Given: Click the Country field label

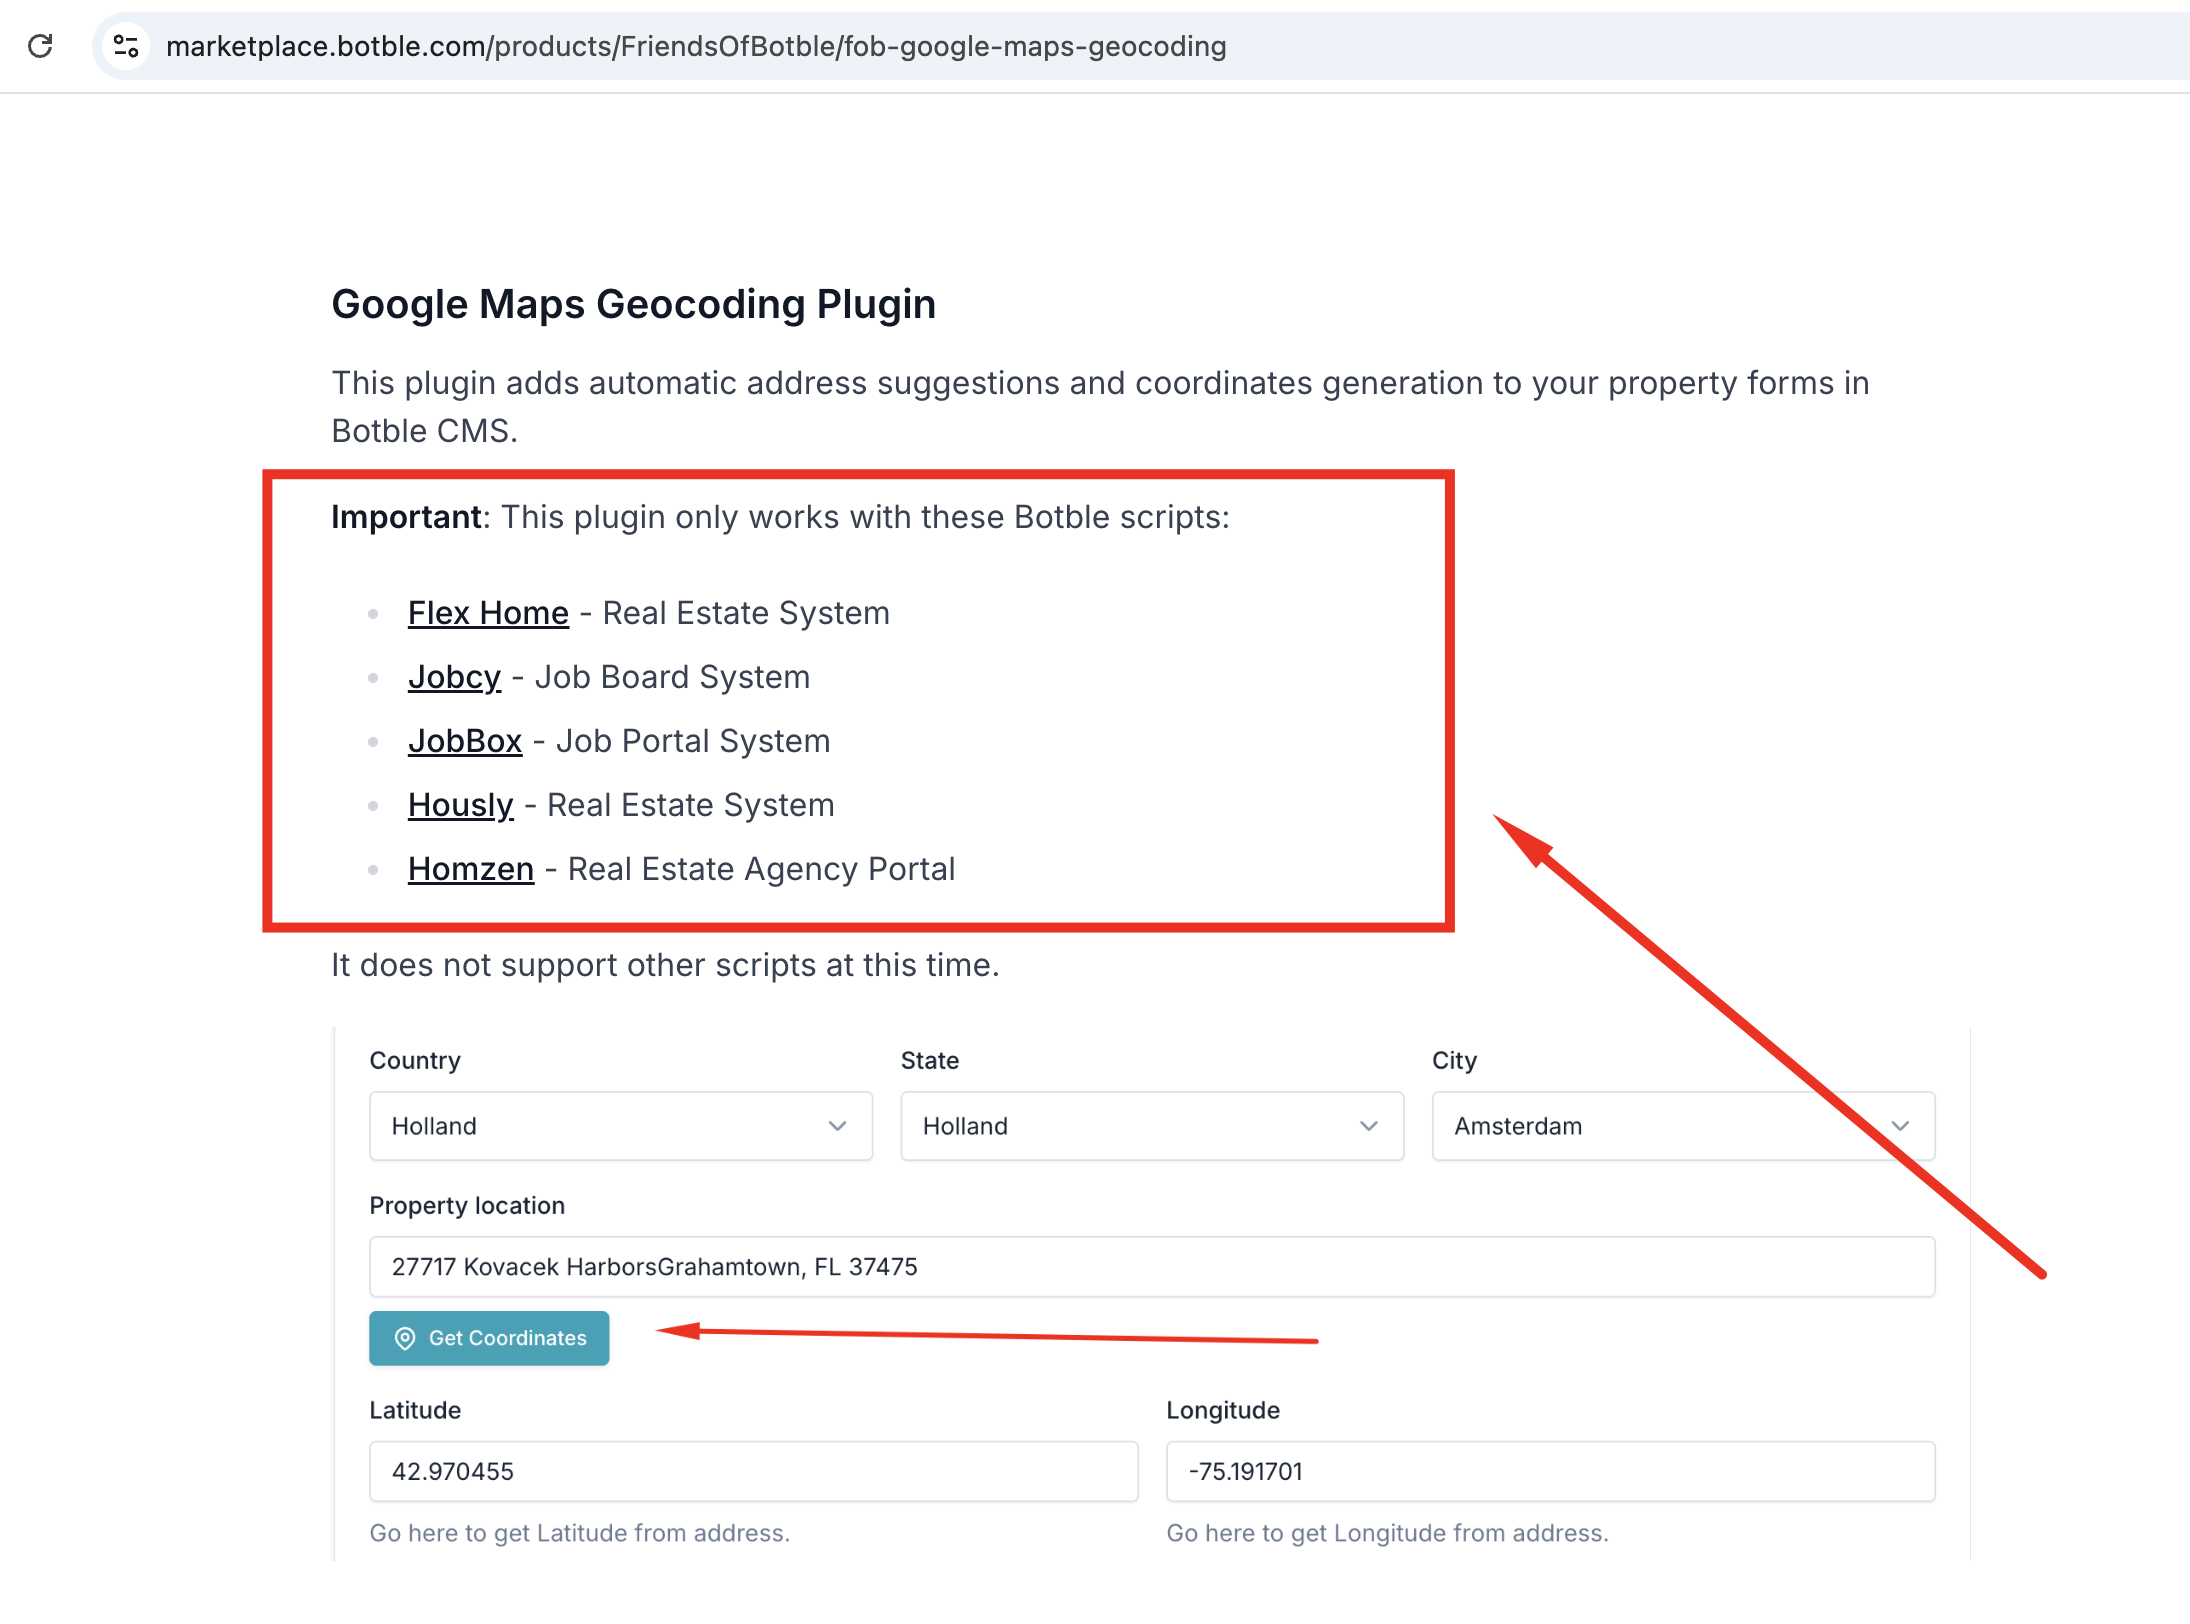Looking at the screenshot, I should 415,1060.
